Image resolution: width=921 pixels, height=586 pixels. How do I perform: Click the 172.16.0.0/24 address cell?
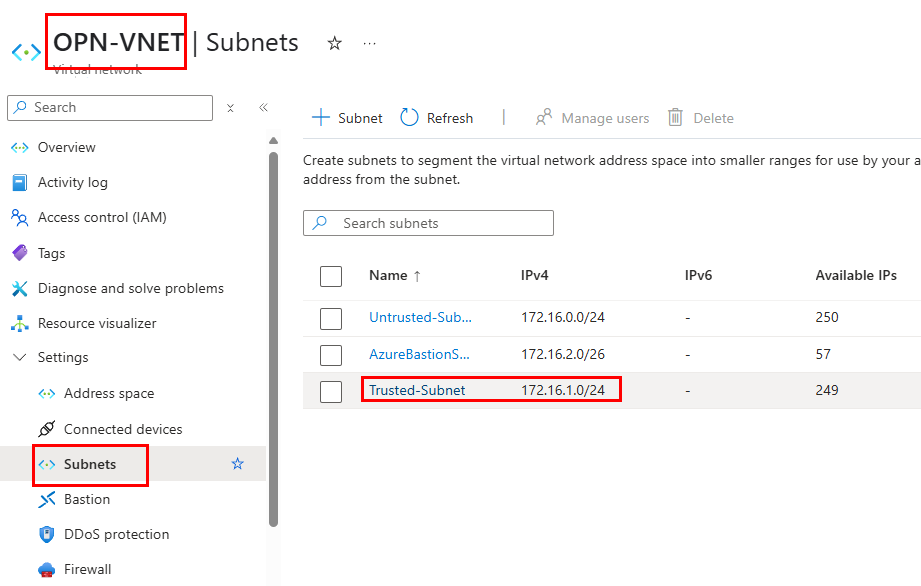tap(563, 317)
